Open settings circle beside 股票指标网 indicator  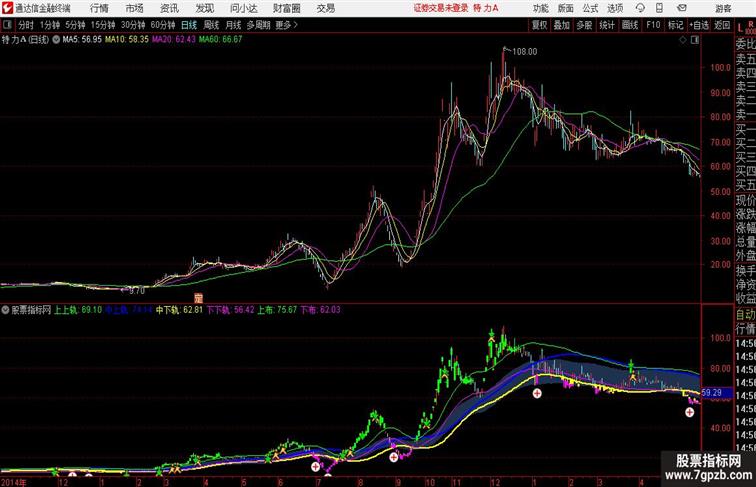[5, 310]
